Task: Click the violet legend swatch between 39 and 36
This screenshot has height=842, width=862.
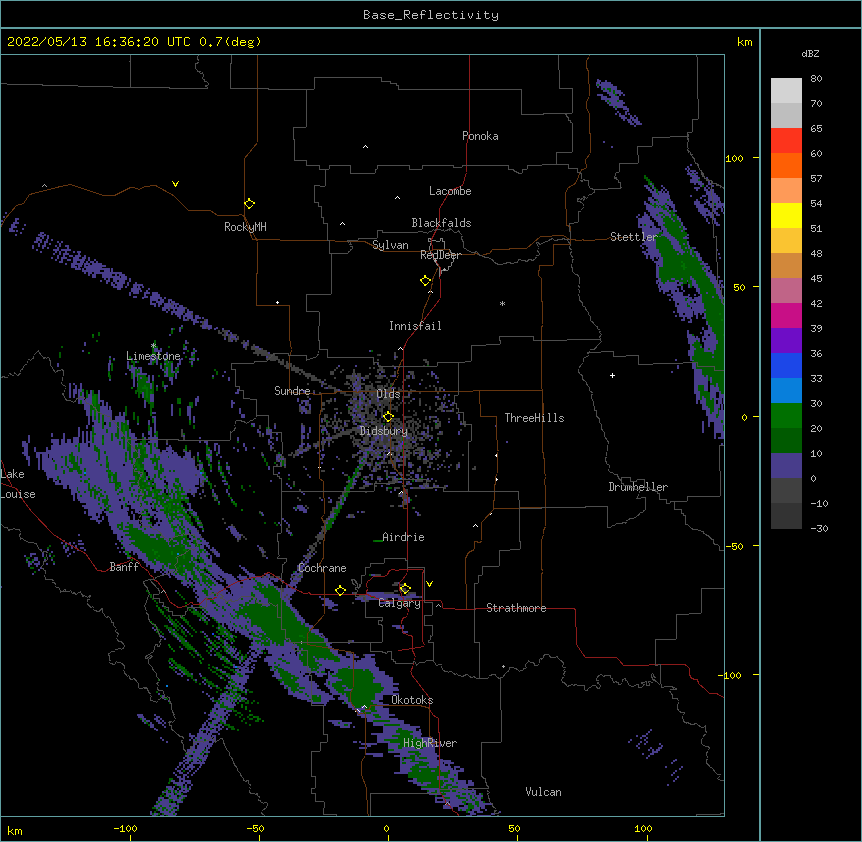Action: 786,341
